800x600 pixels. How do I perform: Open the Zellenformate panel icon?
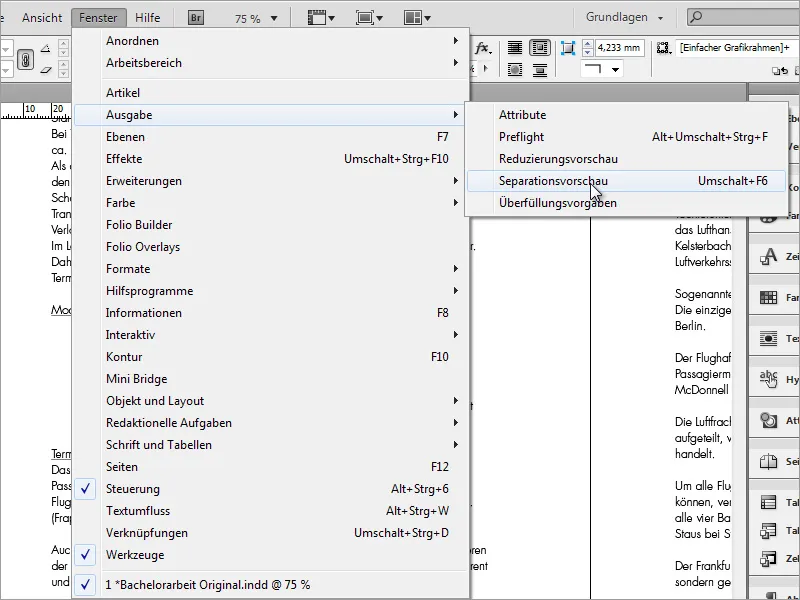click(768, 559)
